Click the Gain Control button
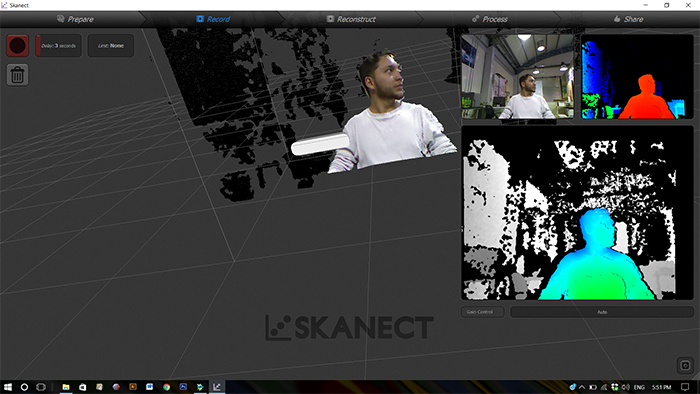700x394 pixels. tap(482, 312)
